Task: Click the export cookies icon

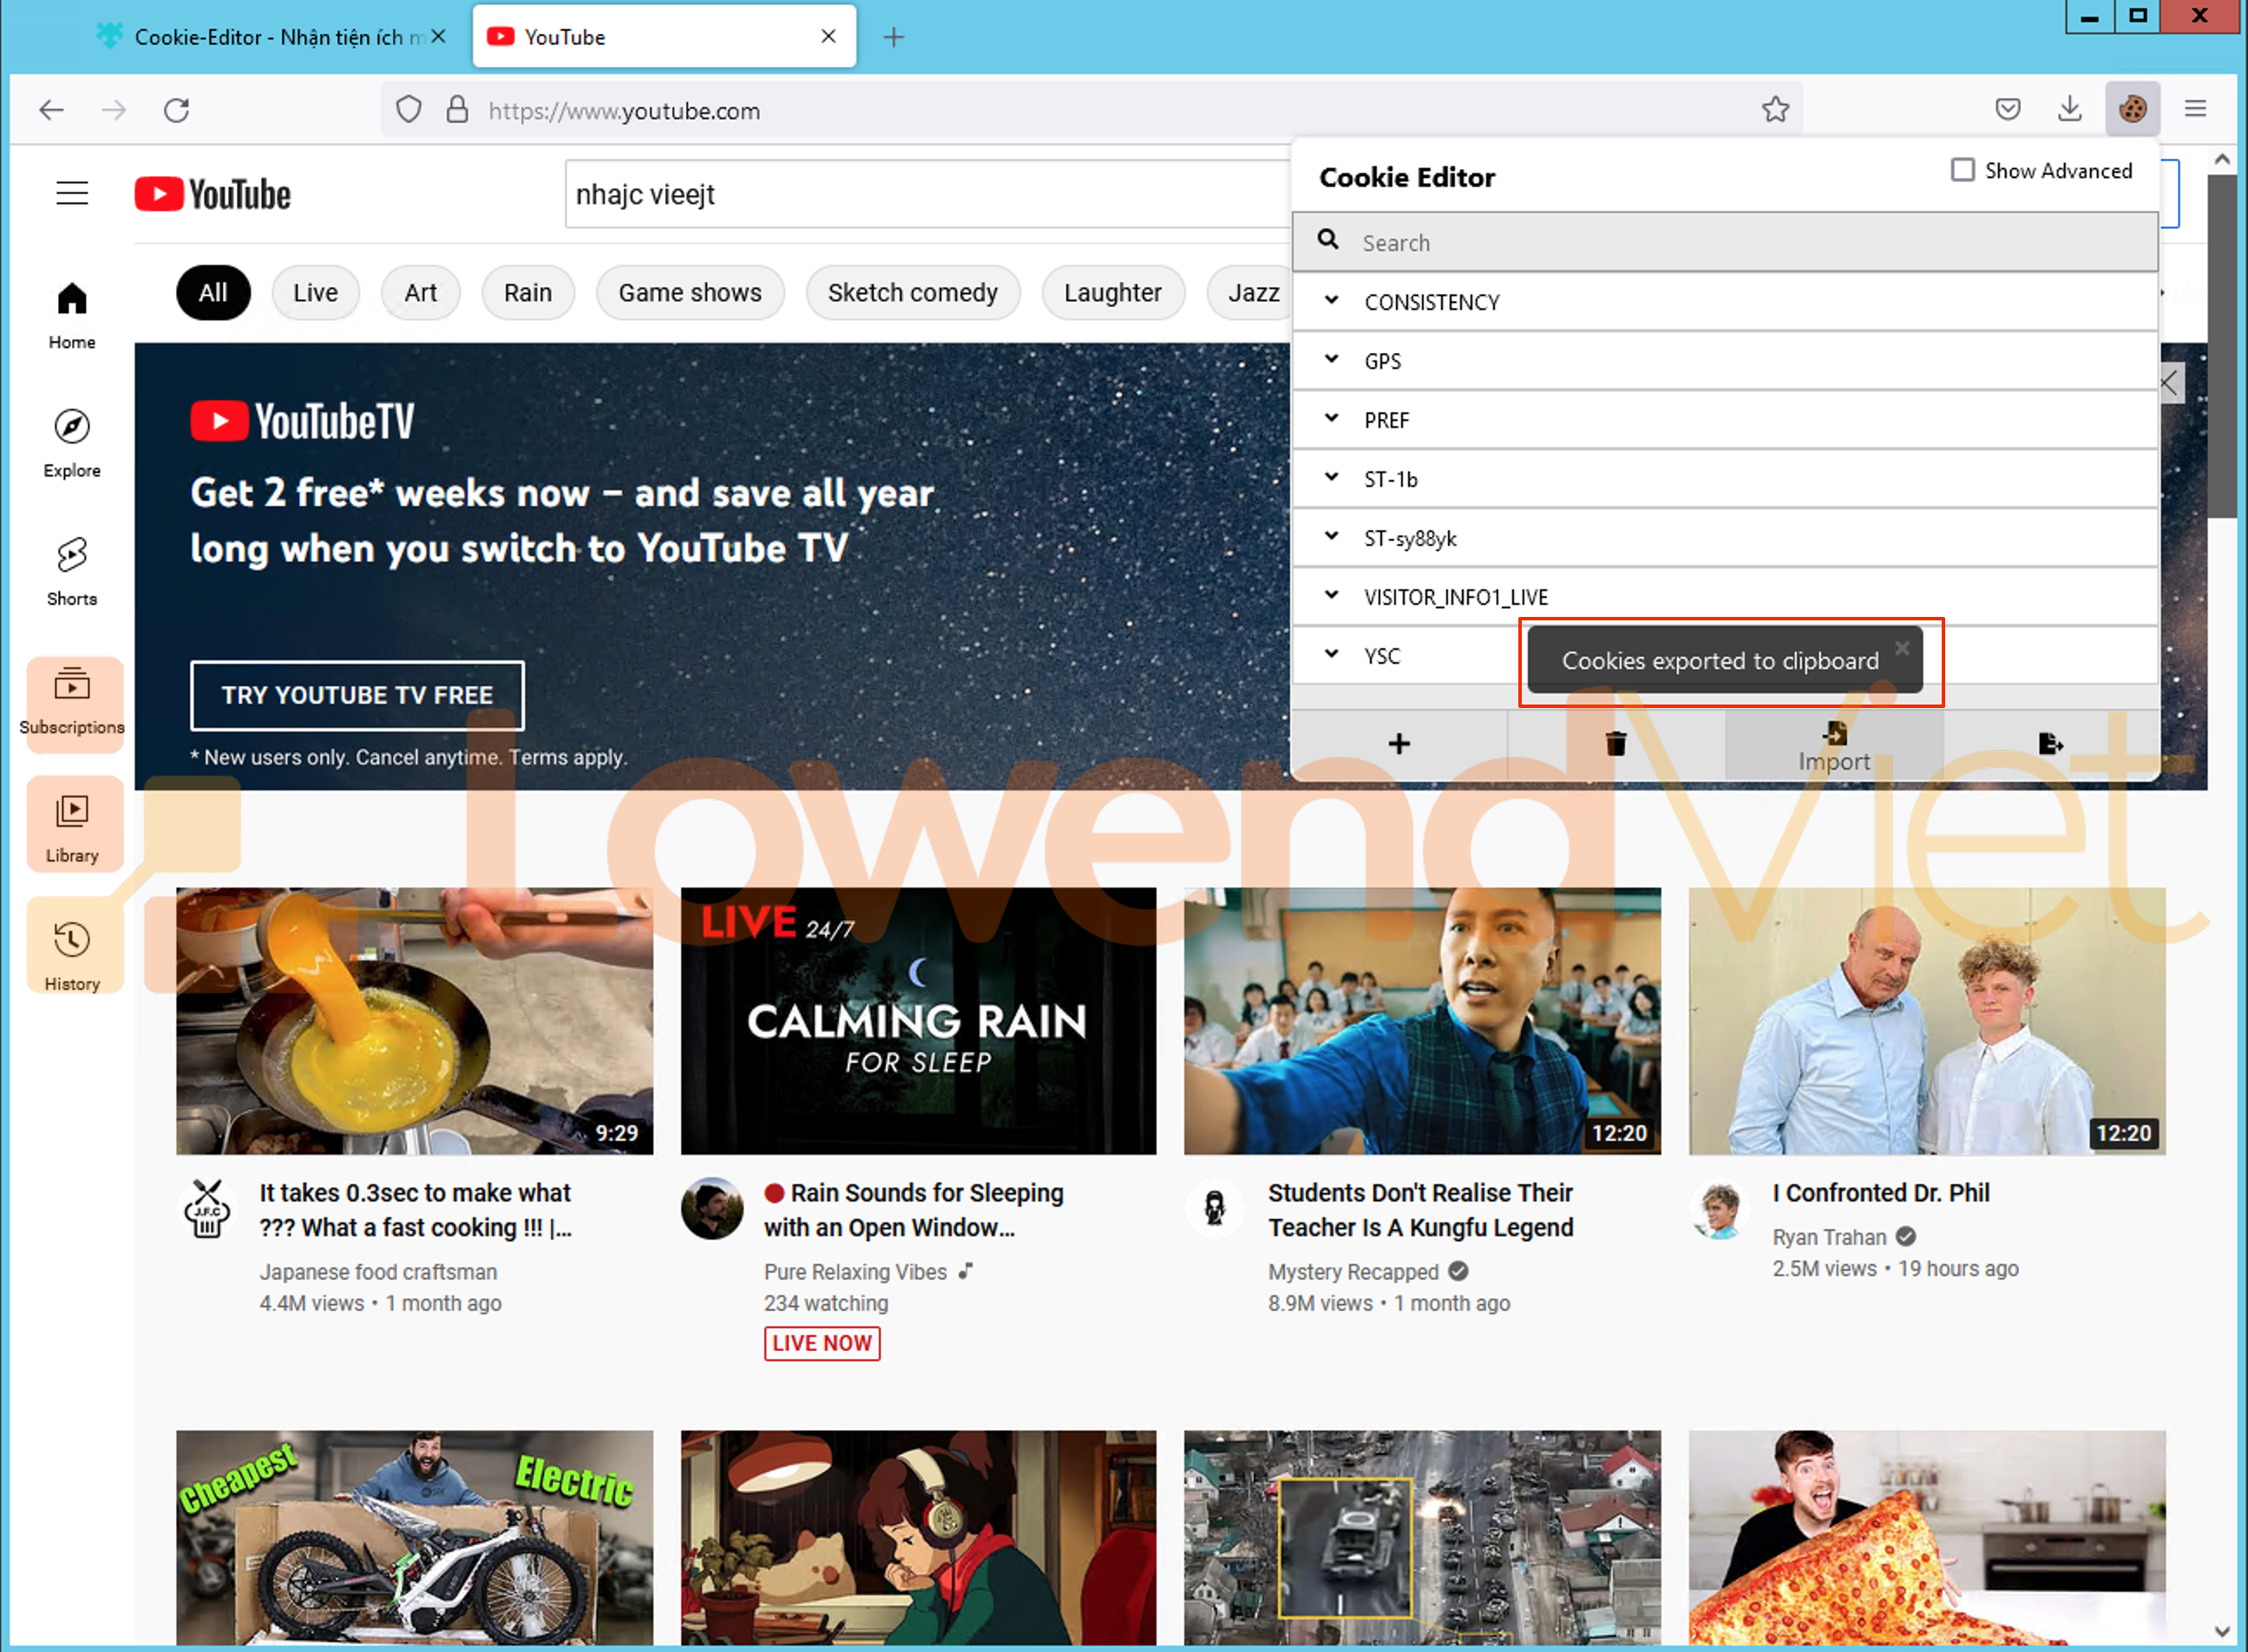Action: 2050,743
